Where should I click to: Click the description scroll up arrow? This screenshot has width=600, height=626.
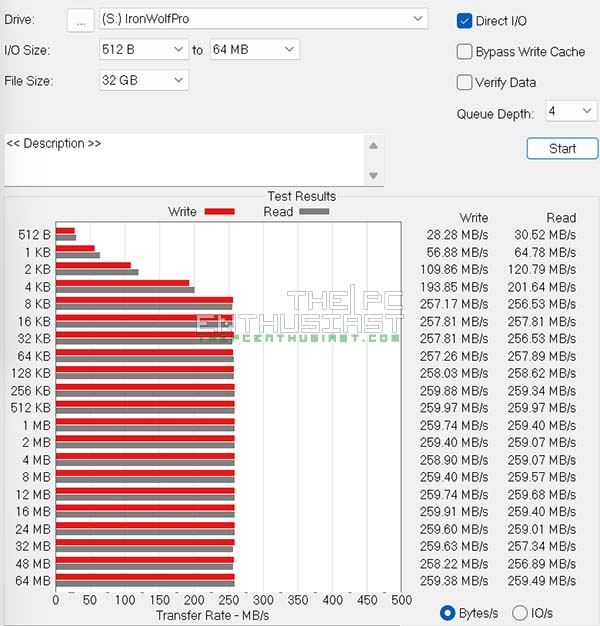point(374,146)
